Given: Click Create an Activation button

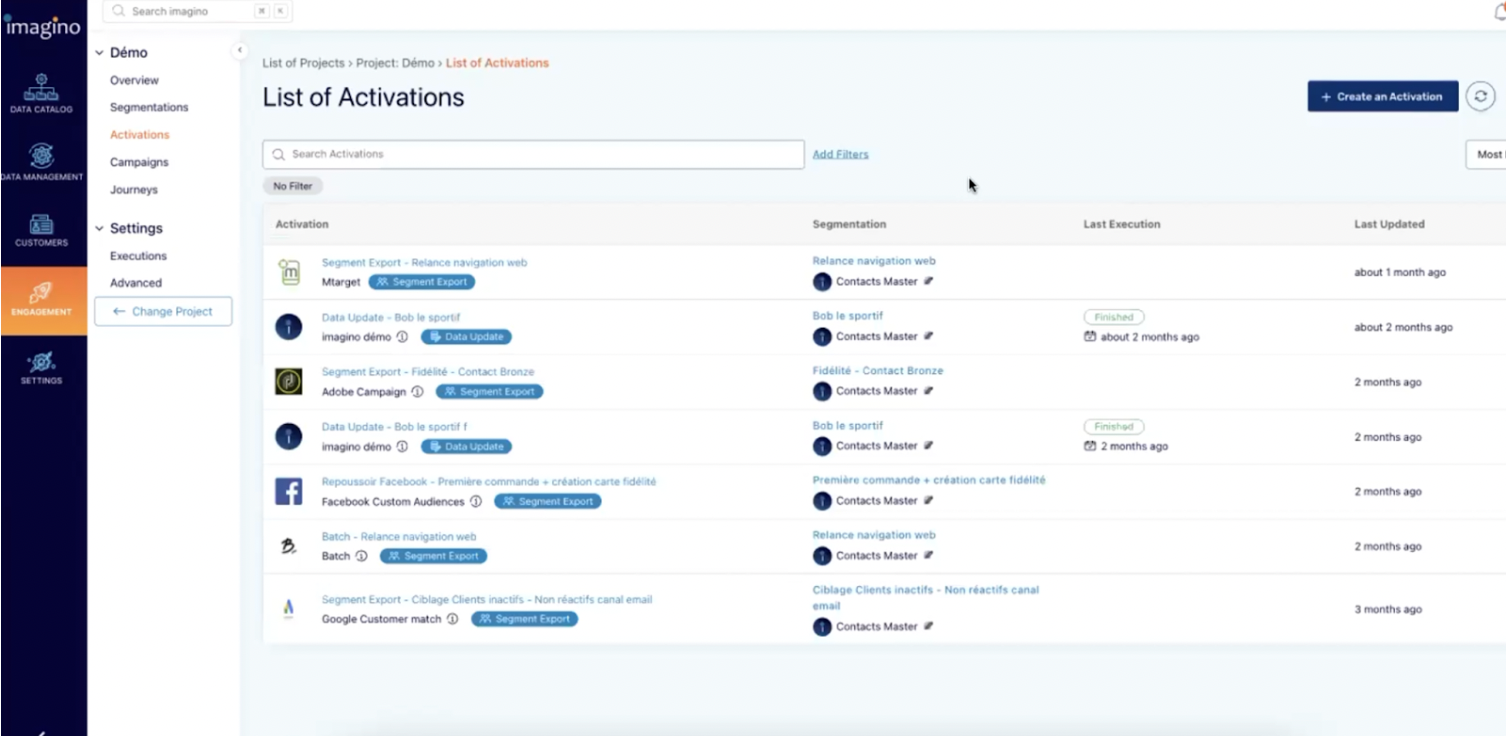Looking at the screenshot, I should coord(1383,97).
